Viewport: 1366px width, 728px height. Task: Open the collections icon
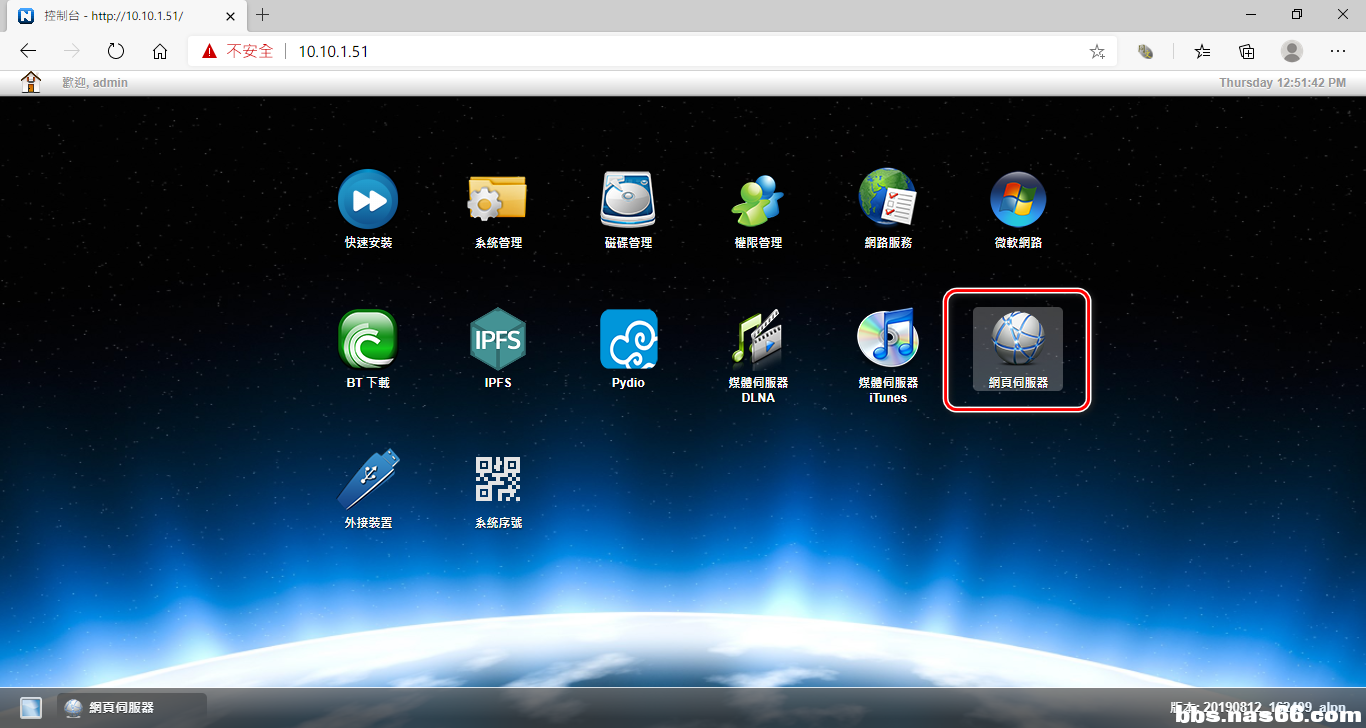[1247, 51]
